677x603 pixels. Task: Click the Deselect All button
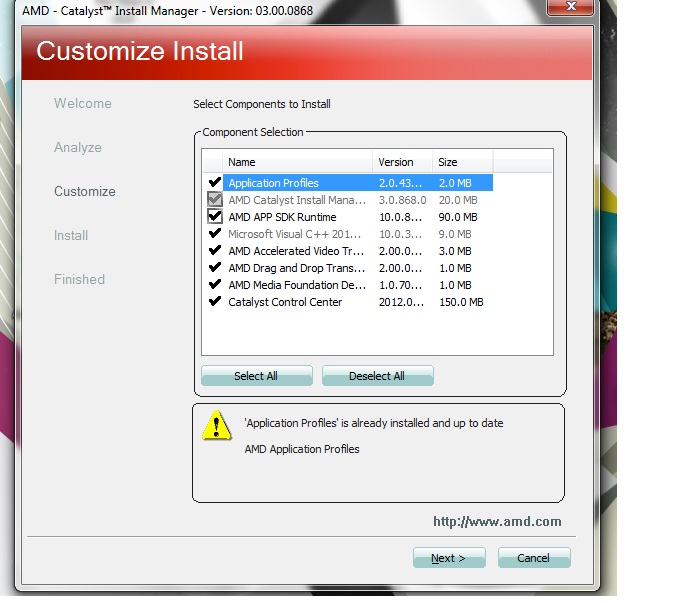(x=377, y=376)
